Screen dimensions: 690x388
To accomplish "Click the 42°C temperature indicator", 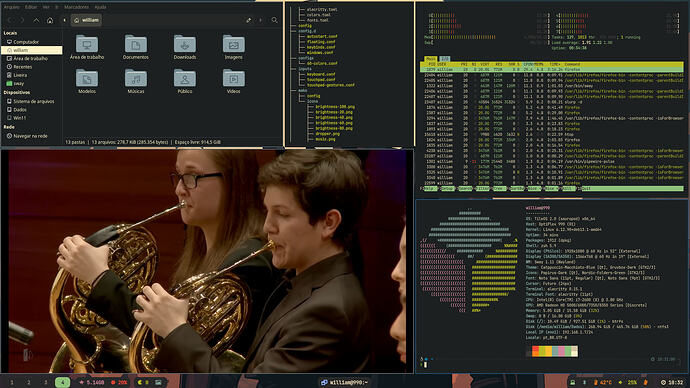I will coord(602,382).
